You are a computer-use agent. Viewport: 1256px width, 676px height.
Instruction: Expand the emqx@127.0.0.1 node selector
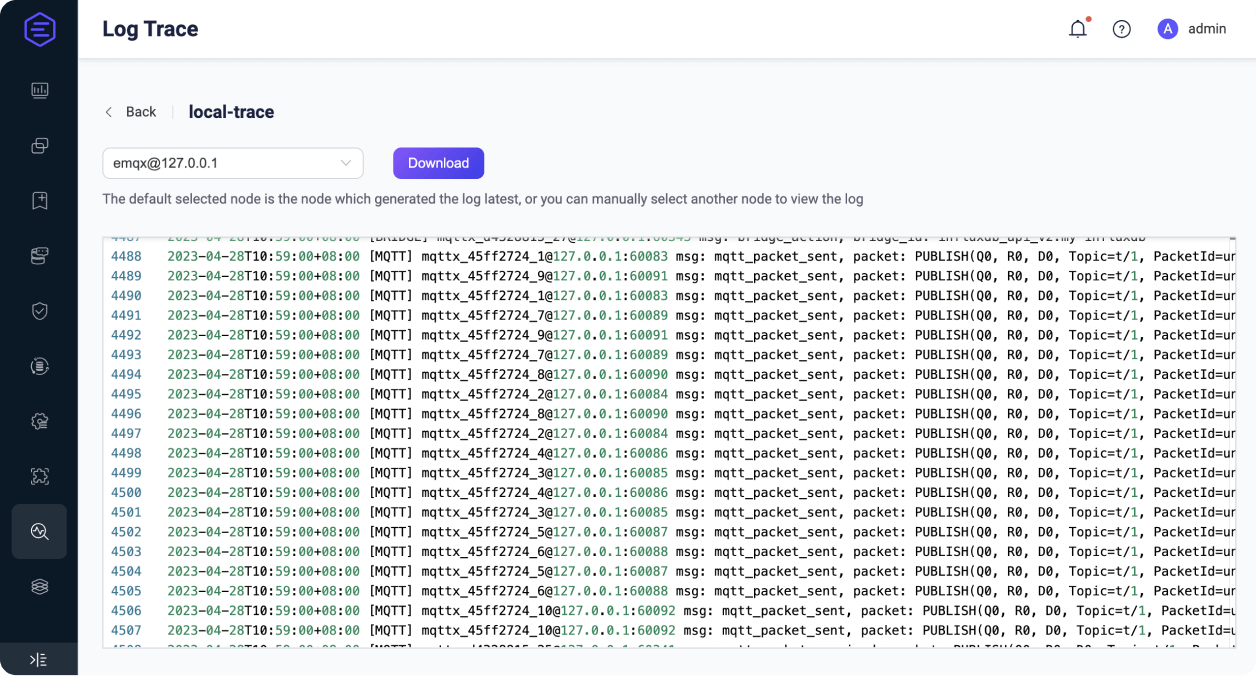[232, 163]
